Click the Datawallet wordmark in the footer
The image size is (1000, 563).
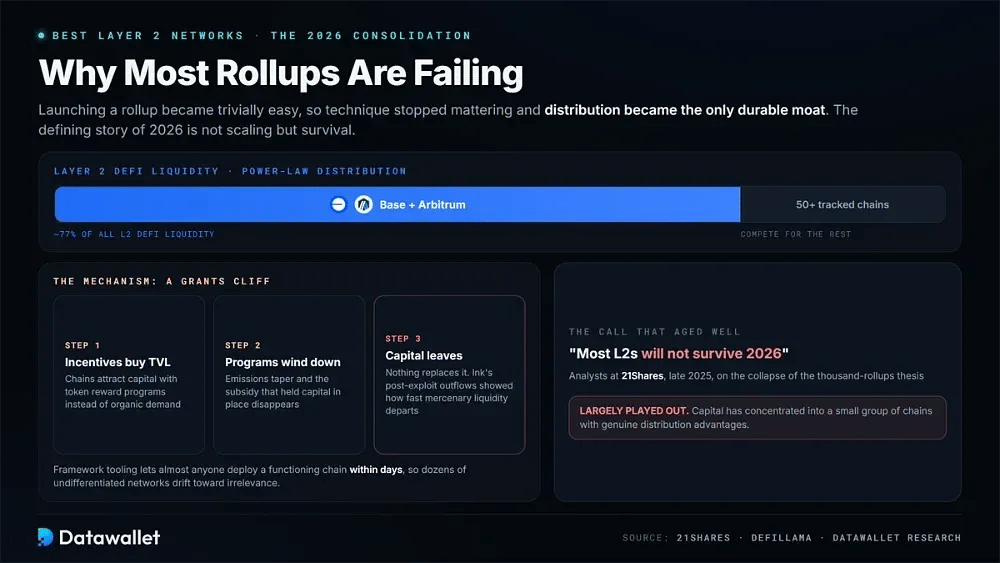pyautogui.click(x=109, y=537)
